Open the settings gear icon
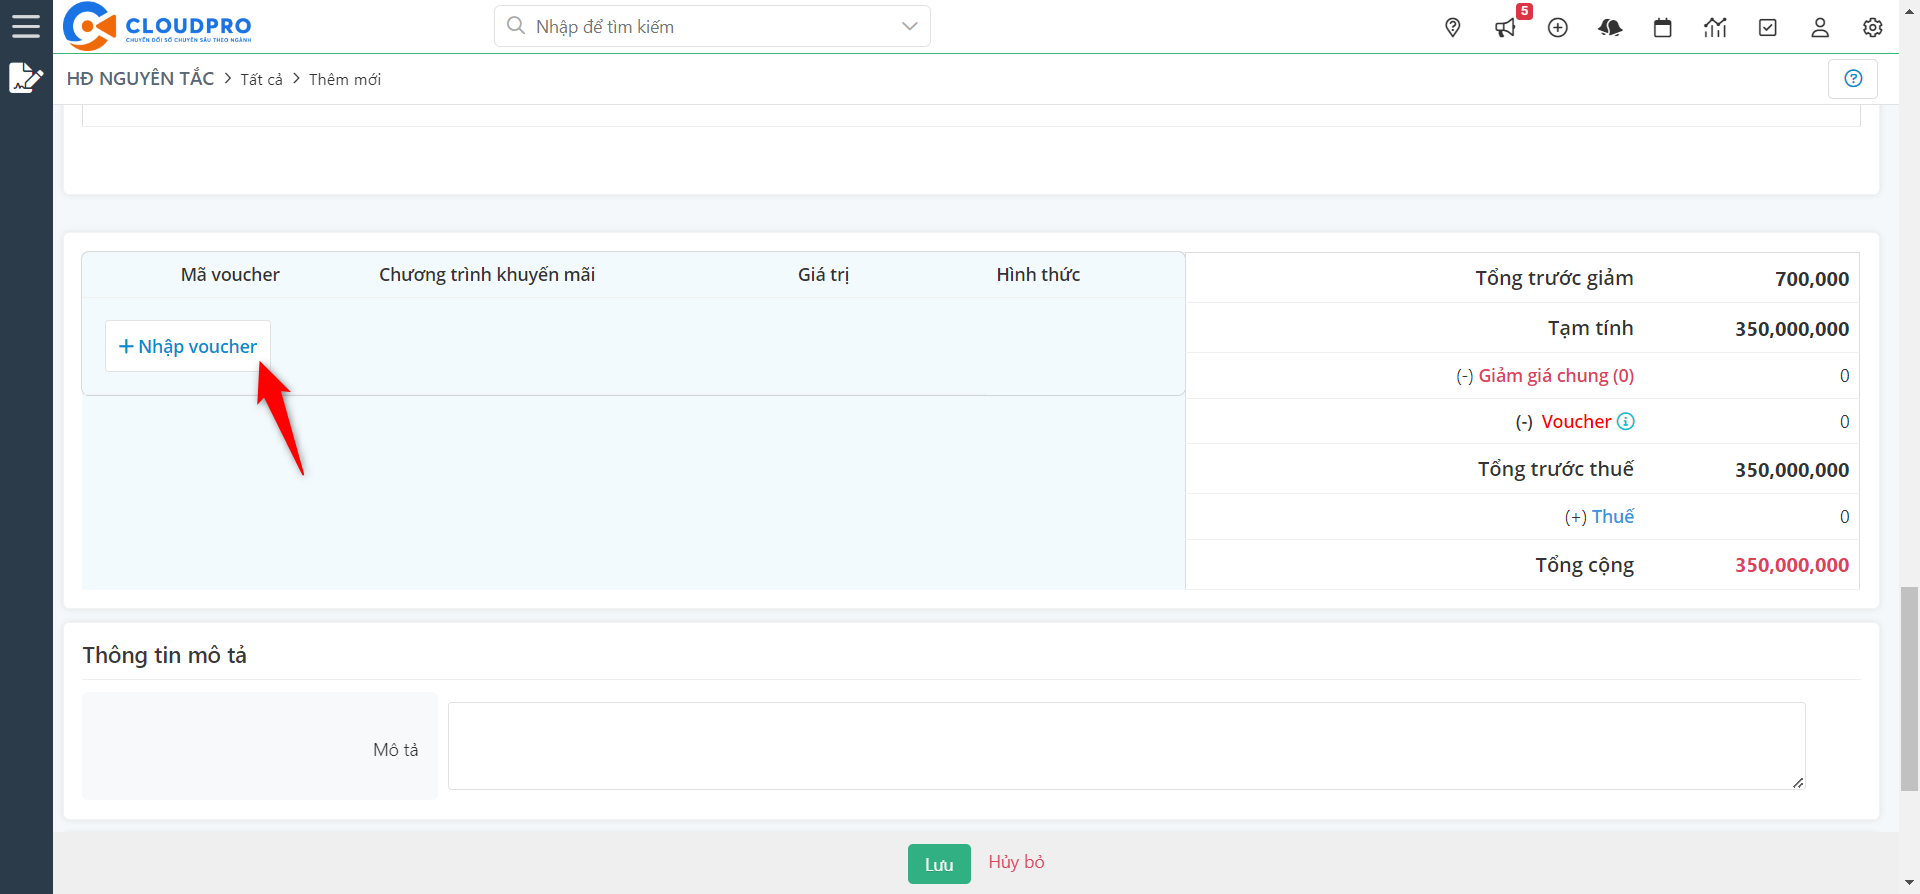Image resolution: width=1920 pixels, height=894 pixels. pyautogui.click(x=1873, y=28)
